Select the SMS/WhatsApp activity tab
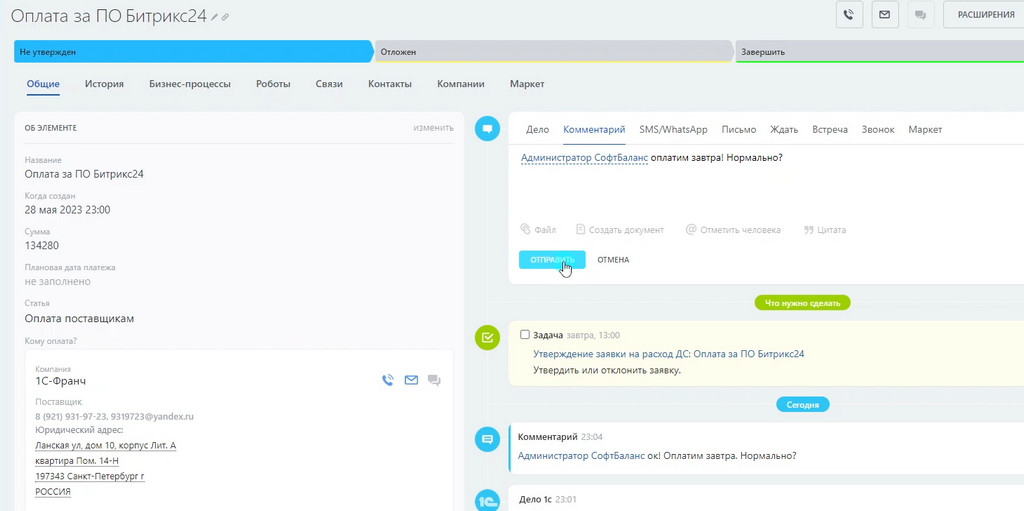The height and width of the screenshot is (511, 1024). pos(673,129)
